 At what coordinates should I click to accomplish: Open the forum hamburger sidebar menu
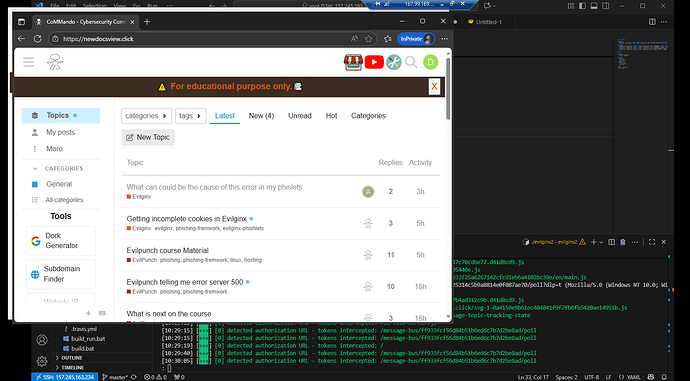click(29, 62)
